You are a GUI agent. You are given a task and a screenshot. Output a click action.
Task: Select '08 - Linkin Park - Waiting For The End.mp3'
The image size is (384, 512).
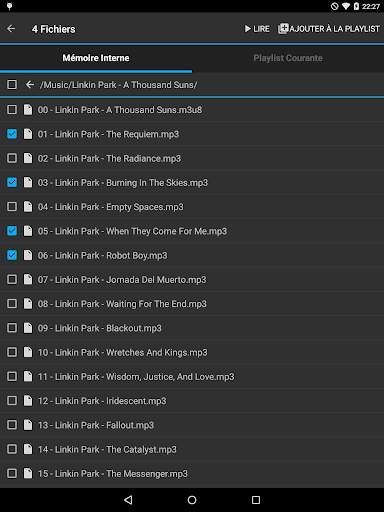[x=122, y=304]
